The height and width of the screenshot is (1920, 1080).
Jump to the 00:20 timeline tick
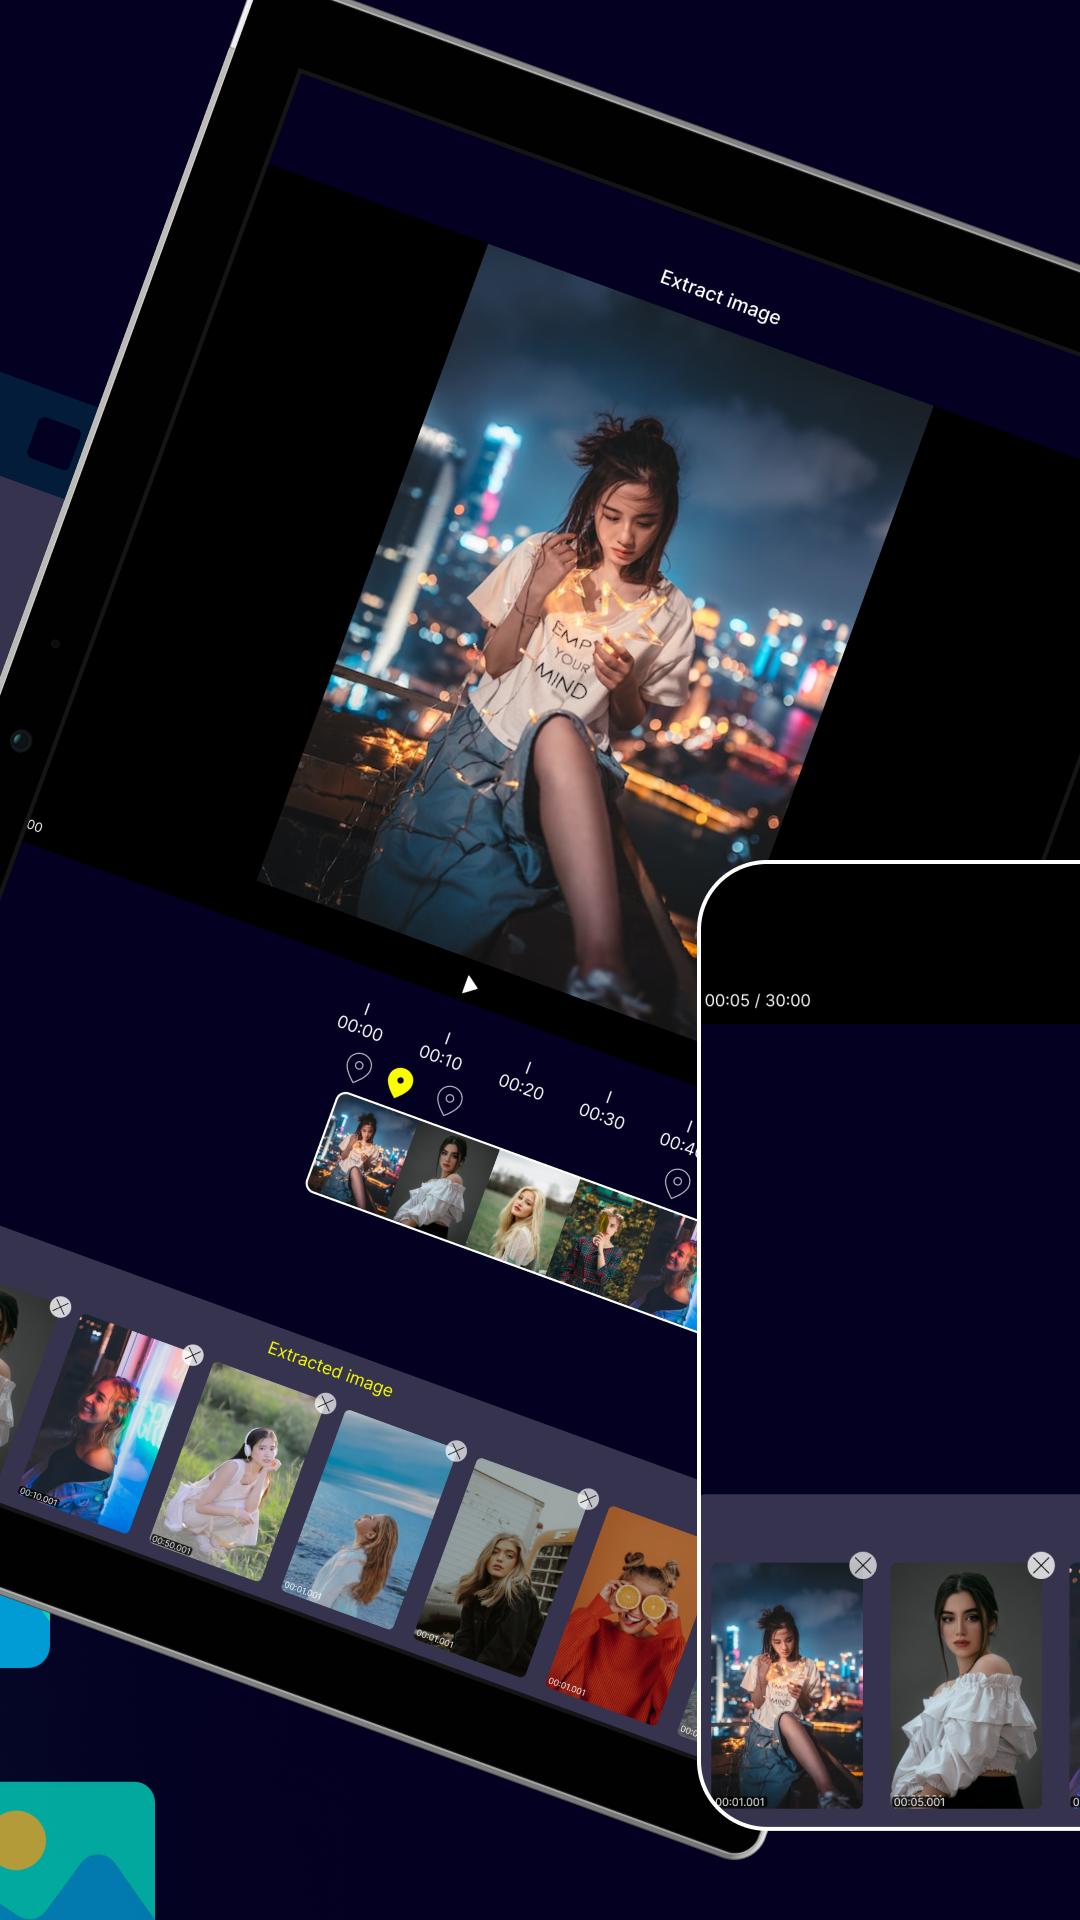(x=523, y=1082)
